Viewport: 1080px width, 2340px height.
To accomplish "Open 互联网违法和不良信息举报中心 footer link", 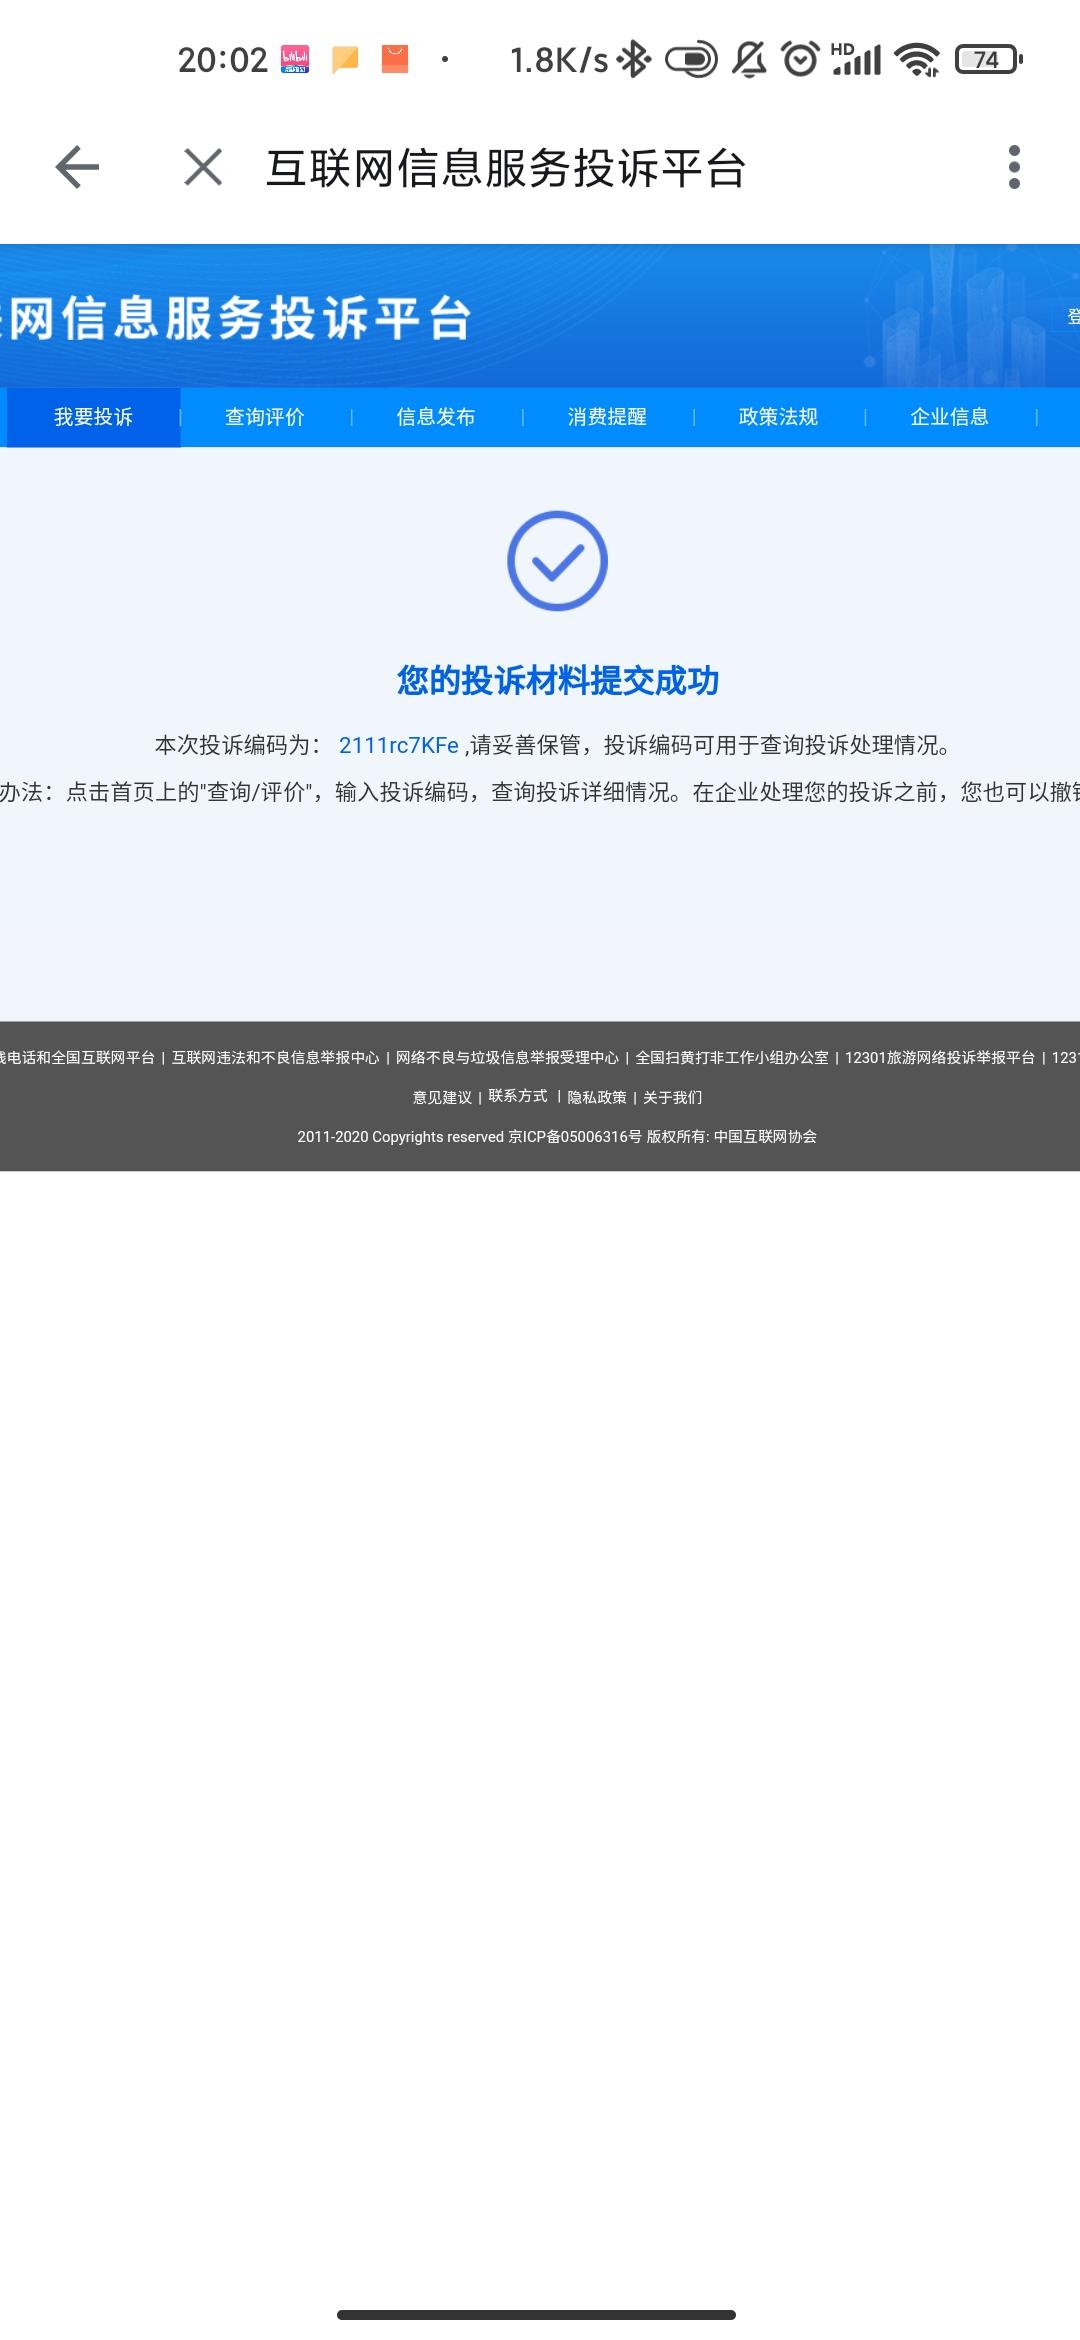I will pos(275,1057).
